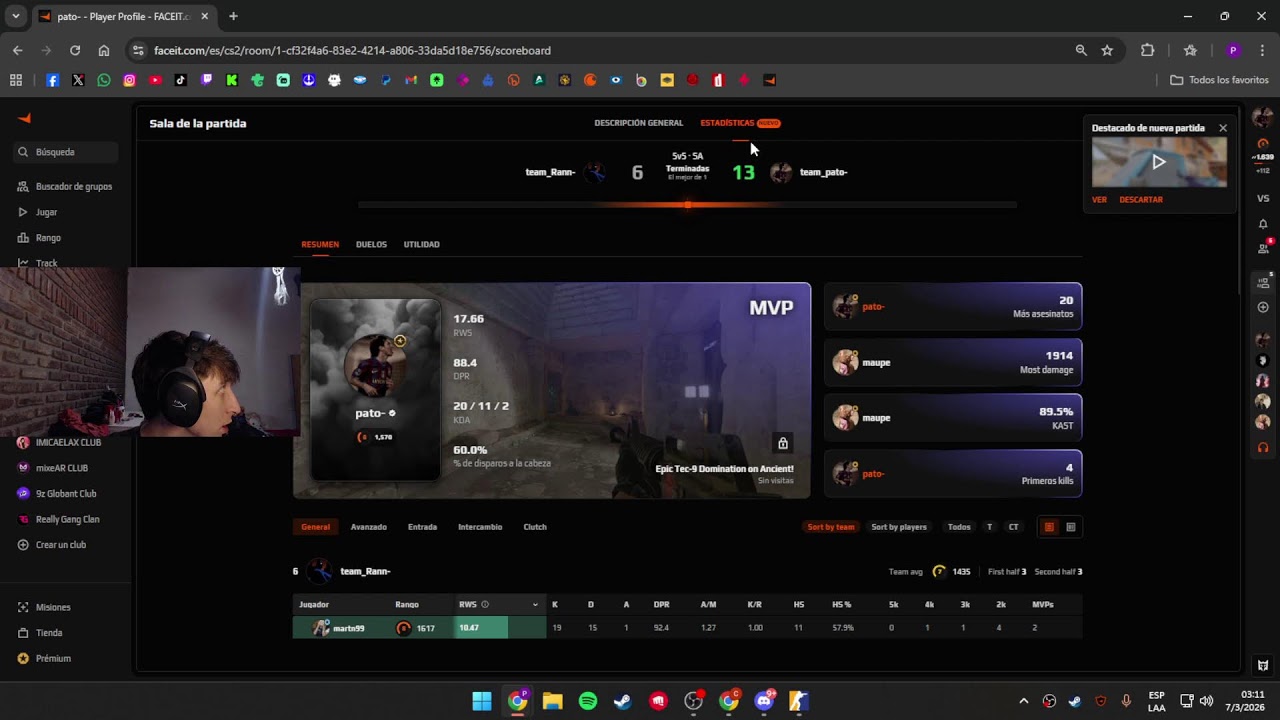Open Steam from the taskbar
Screen dimensions: 1280x720
pyautogui.click(x=623, y=701)
